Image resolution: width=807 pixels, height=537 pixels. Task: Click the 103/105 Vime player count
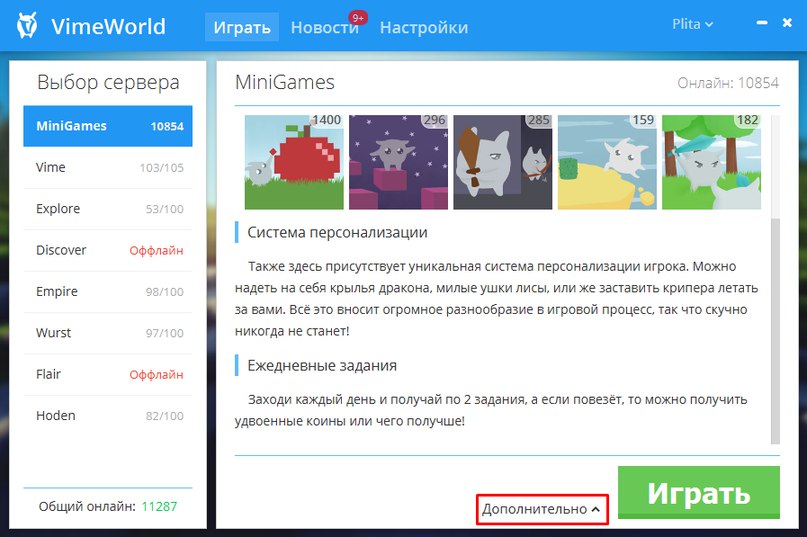point(162,168)
